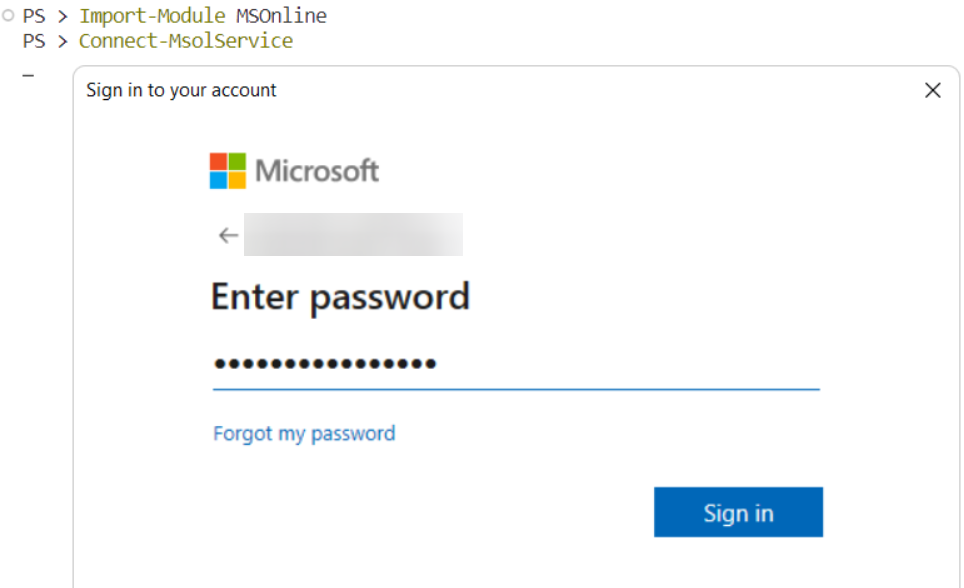The image size is (964, 588).
Task: Click the chevron before Connect-MsolService
Action: (63, 41)
